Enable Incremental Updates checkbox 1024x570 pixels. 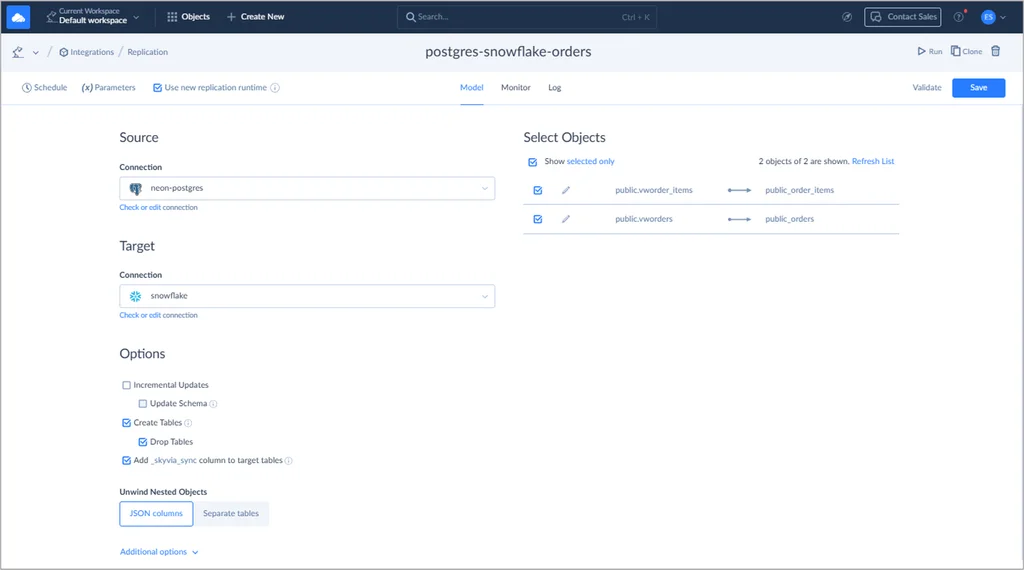[126, 385]
